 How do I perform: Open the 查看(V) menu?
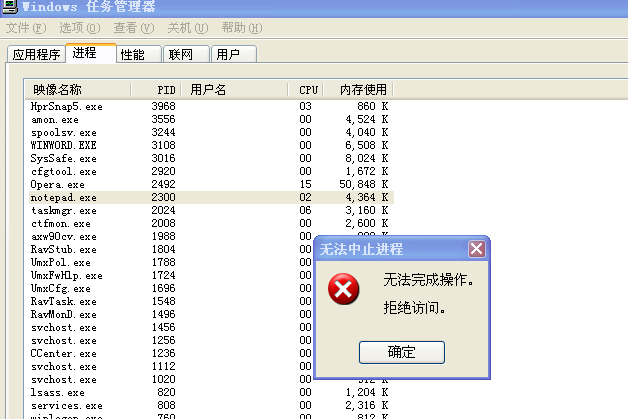click(134, 28)
